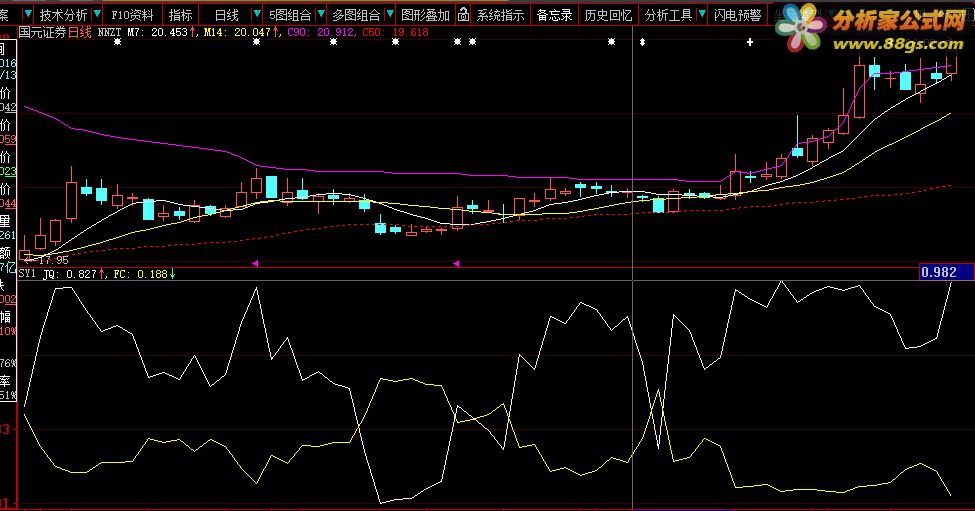This screenshot has height=511, width=975.
Task: Click the C90: 20.912 indicator value
Action: tap(321, 32)
